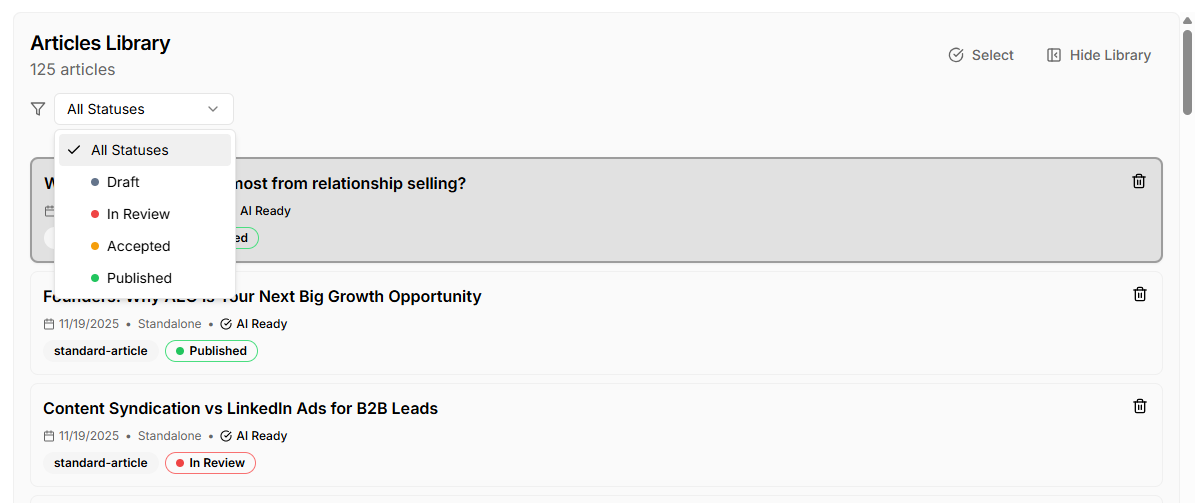
Task: Filter articles by Draft status
Action: point(123,182)
